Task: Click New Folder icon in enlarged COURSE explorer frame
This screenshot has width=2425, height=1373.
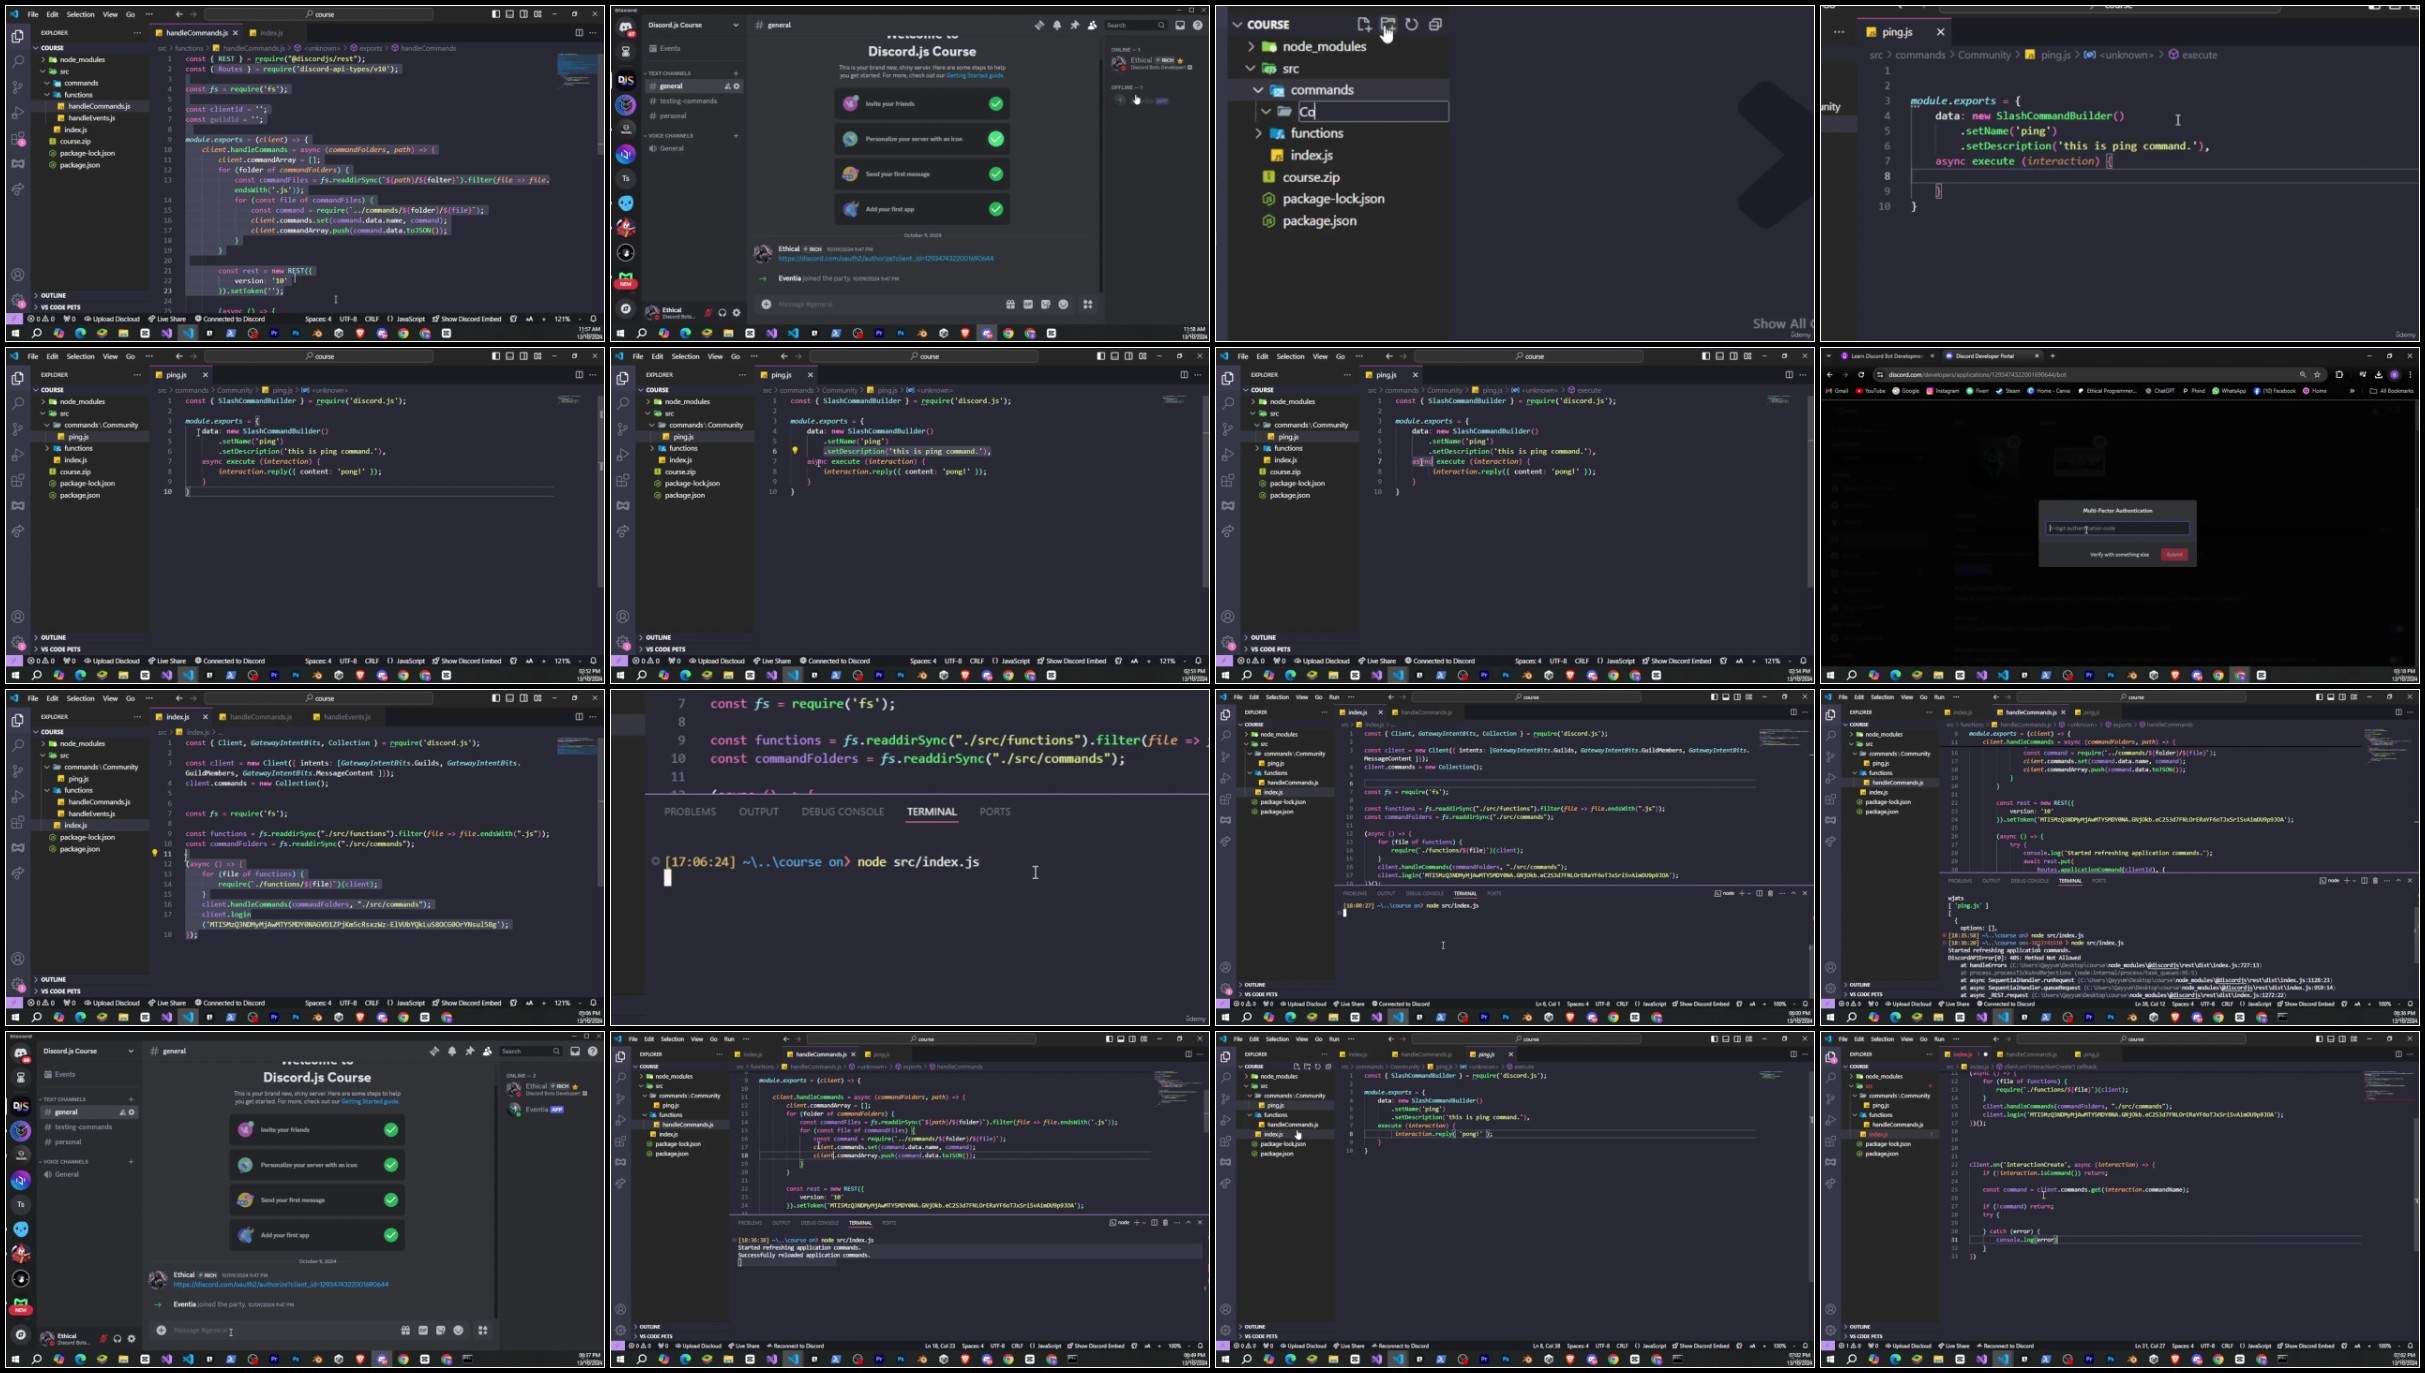Action: pyautogui.click(x=1388, y=24)
